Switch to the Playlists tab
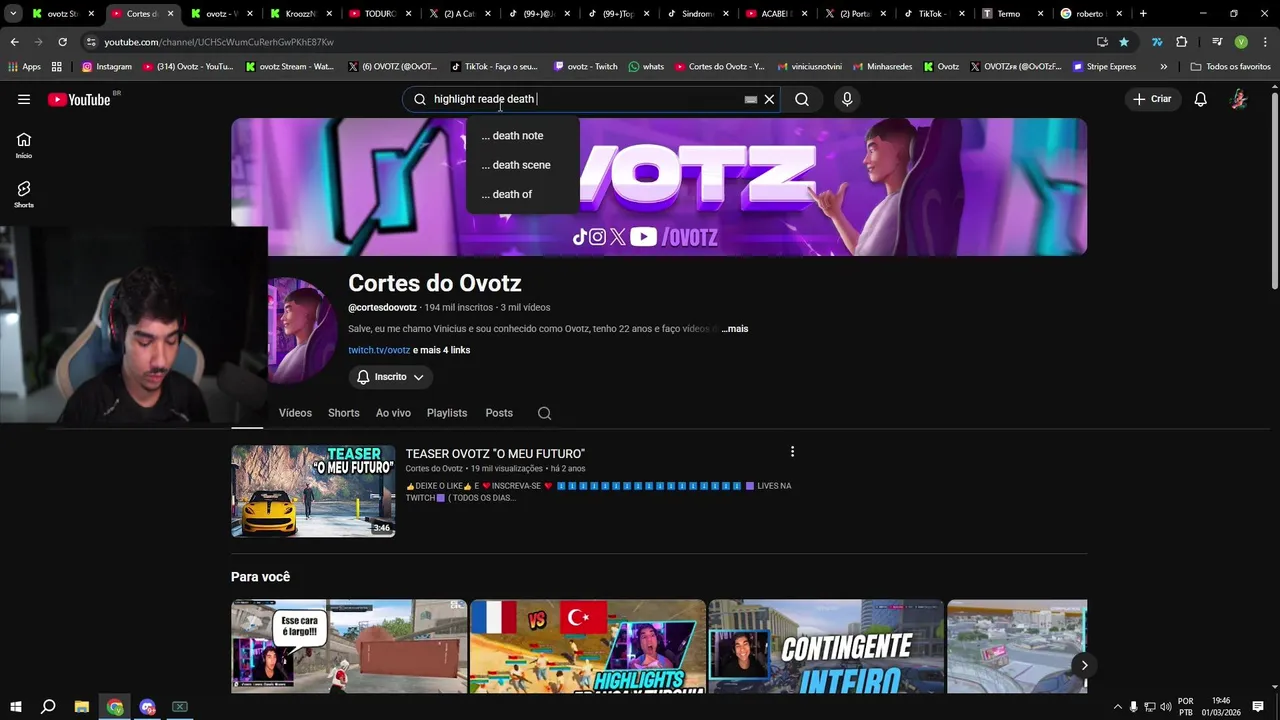Image resolution: width=1280 pixels, height=720 pixels. tap(447, 413)
